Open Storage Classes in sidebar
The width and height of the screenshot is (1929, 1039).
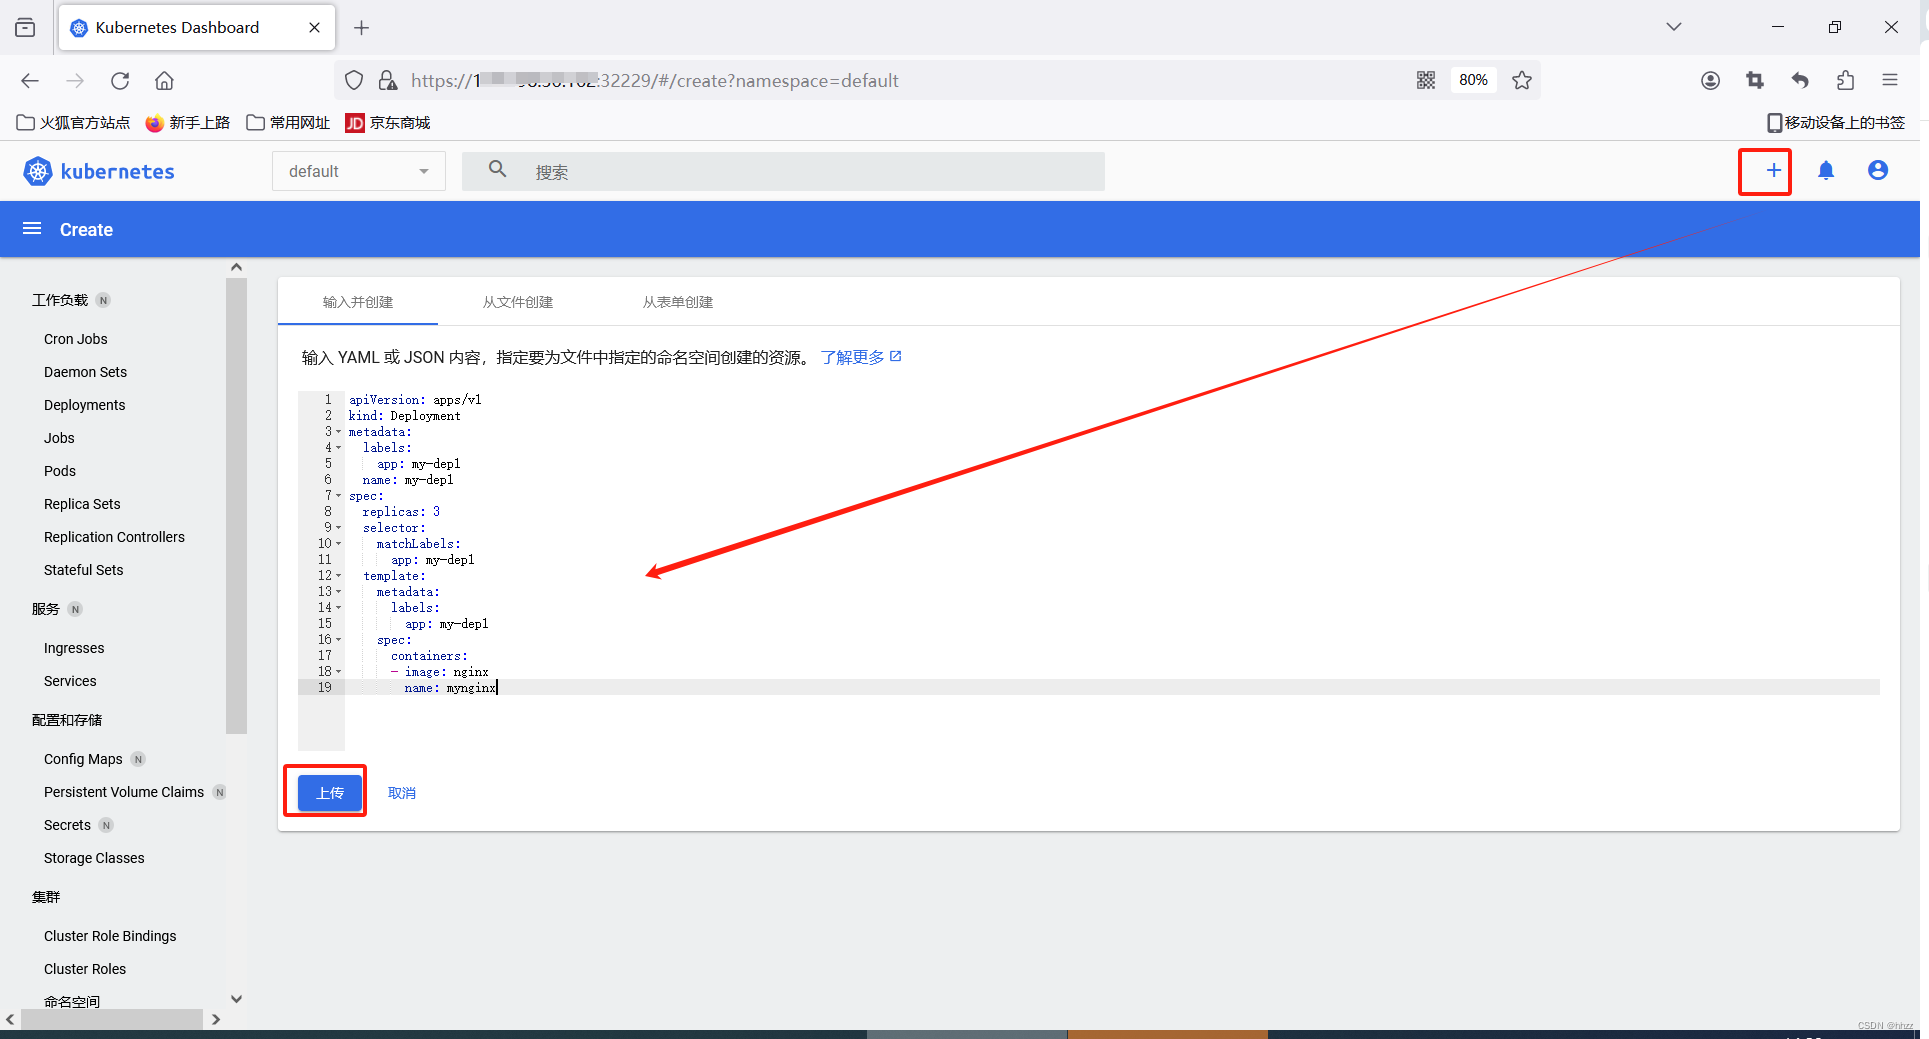(x=94, y=858)
